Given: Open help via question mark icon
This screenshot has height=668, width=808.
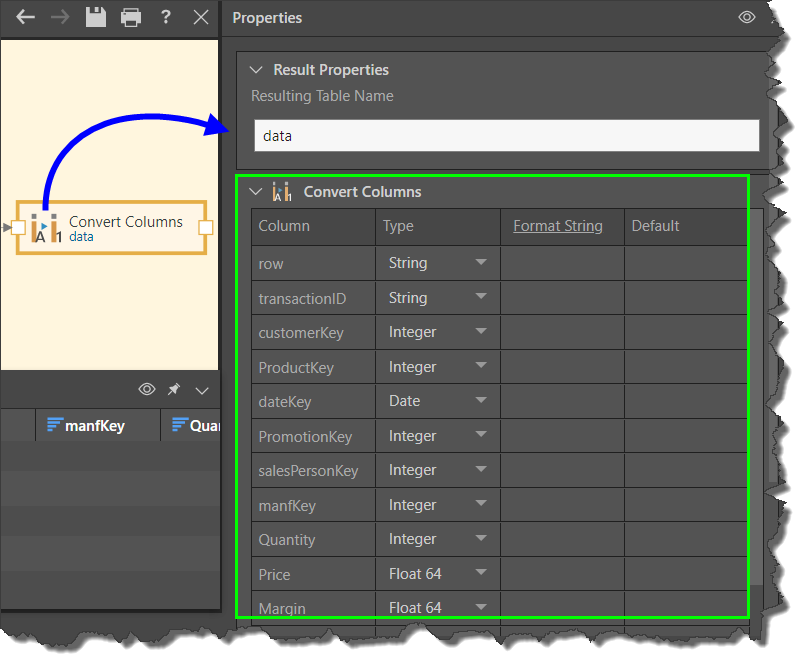Looking at the screenshot, I should point(166,18).
